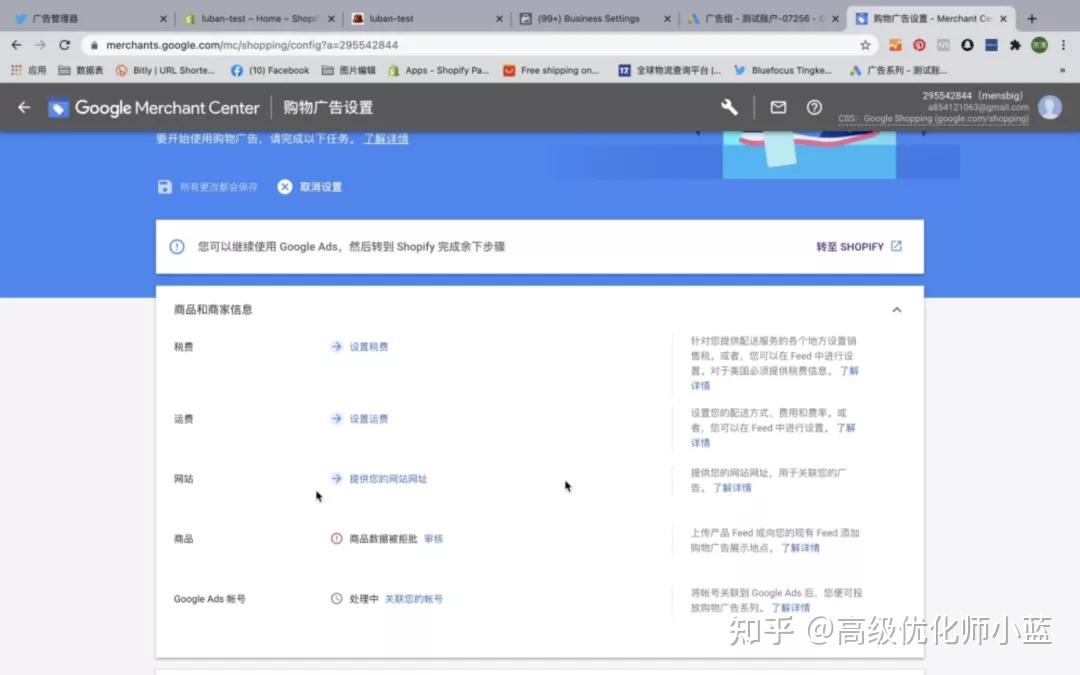Viewport: 1080px width, 675px height.
Task: Click the pending status clock icon for Google Ads 帐号
Action: coord(337,598)
